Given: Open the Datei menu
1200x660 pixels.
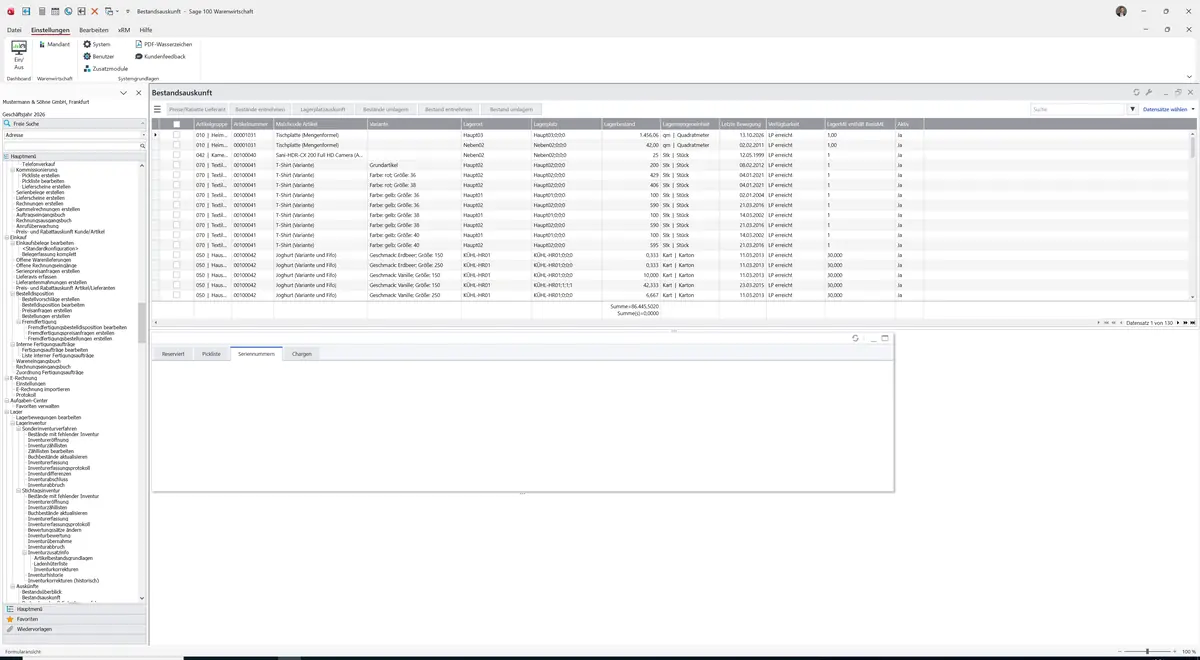Looking at the screenshot, I should (x=14, y=30).
